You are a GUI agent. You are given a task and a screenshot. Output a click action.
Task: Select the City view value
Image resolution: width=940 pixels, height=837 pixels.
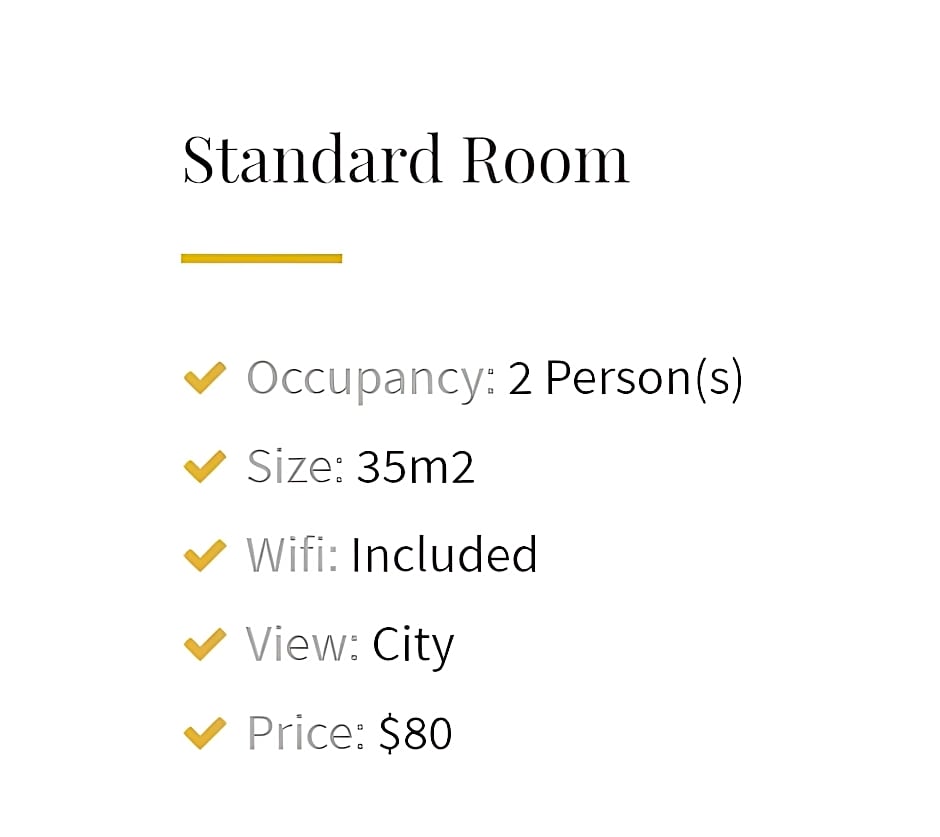[x=413, y=647]
